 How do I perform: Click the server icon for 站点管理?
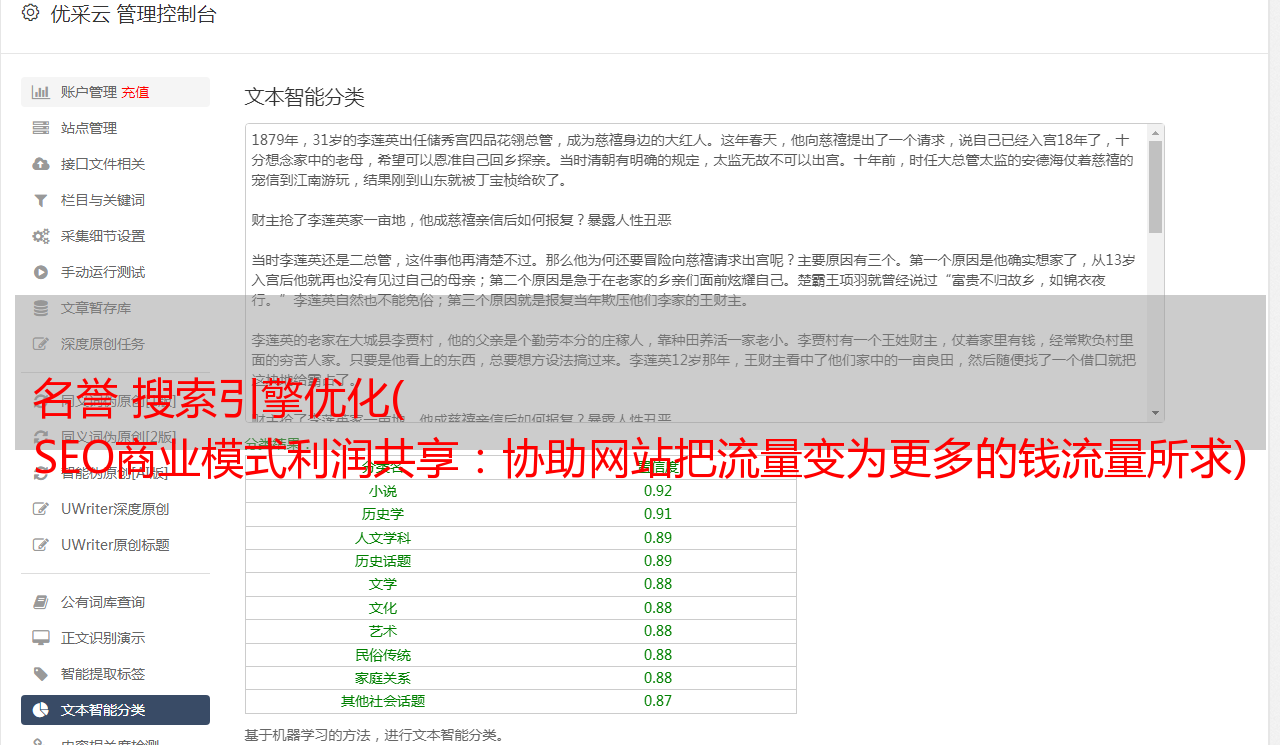[x=40, y=128]
